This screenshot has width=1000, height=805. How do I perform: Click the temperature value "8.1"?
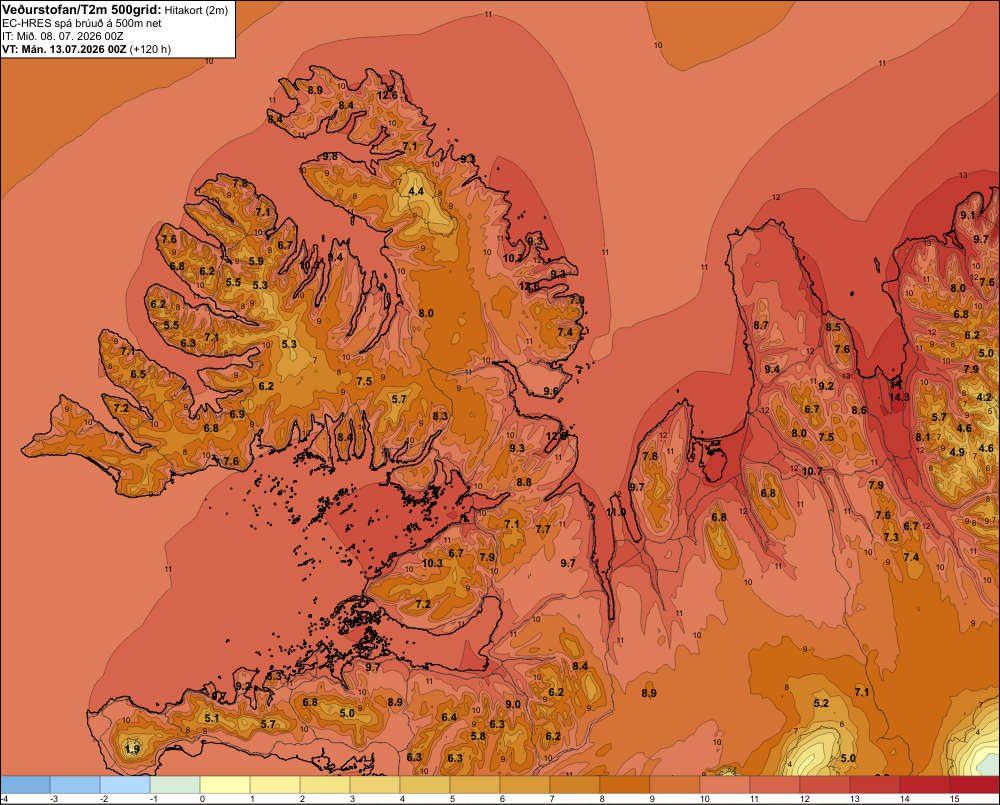tap(923, 437)
